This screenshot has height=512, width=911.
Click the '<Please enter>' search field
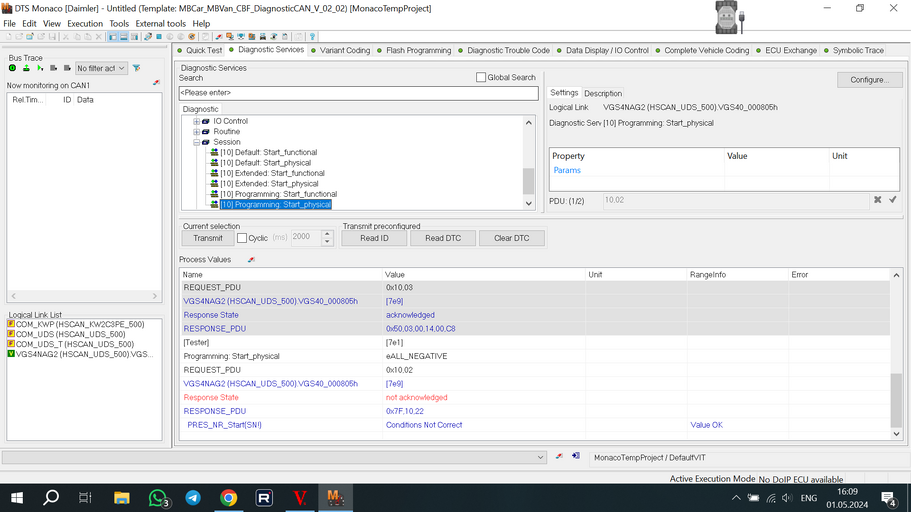[x=358, y=93]
